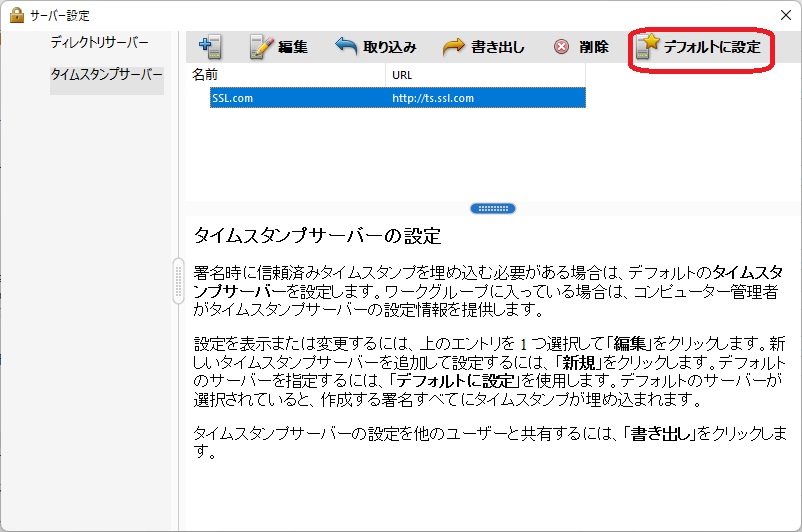Click the サーバー設定 title bar text
The image size is (802, 532).
[x=64, y=14]
